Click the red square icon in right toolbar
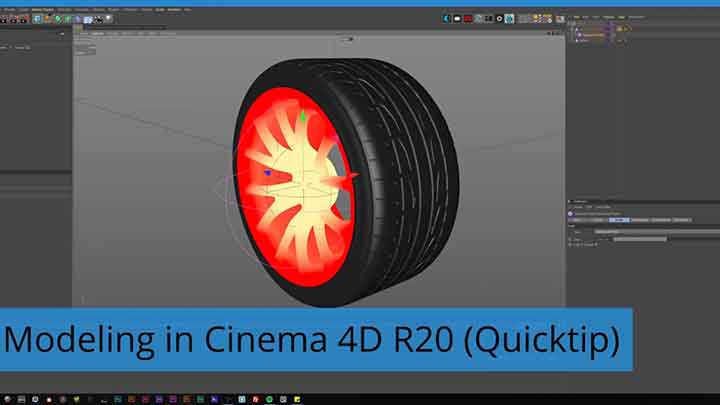The width and height of the screenshot is (720, 405). click(468, 19)
